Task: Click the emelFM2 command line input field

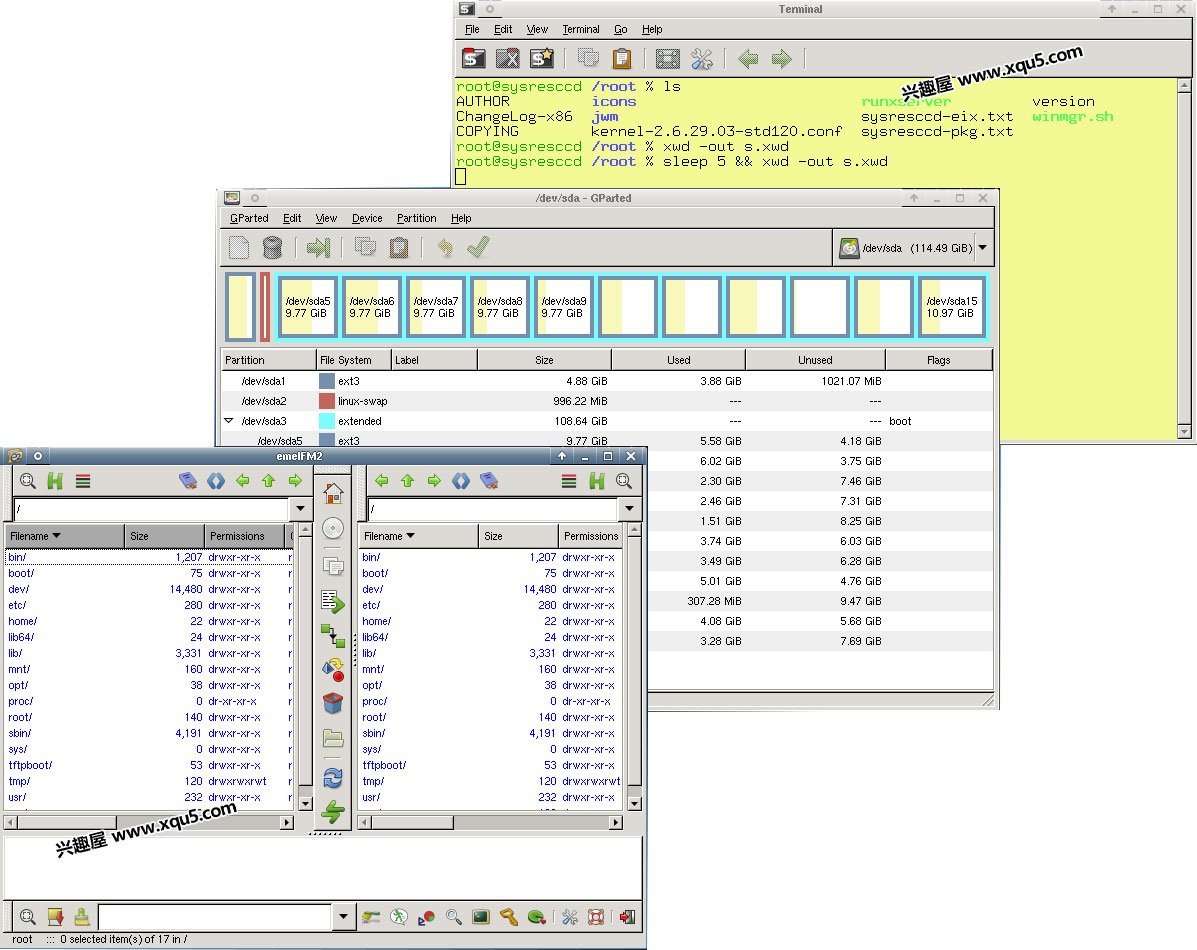Action: pos(215,916)
